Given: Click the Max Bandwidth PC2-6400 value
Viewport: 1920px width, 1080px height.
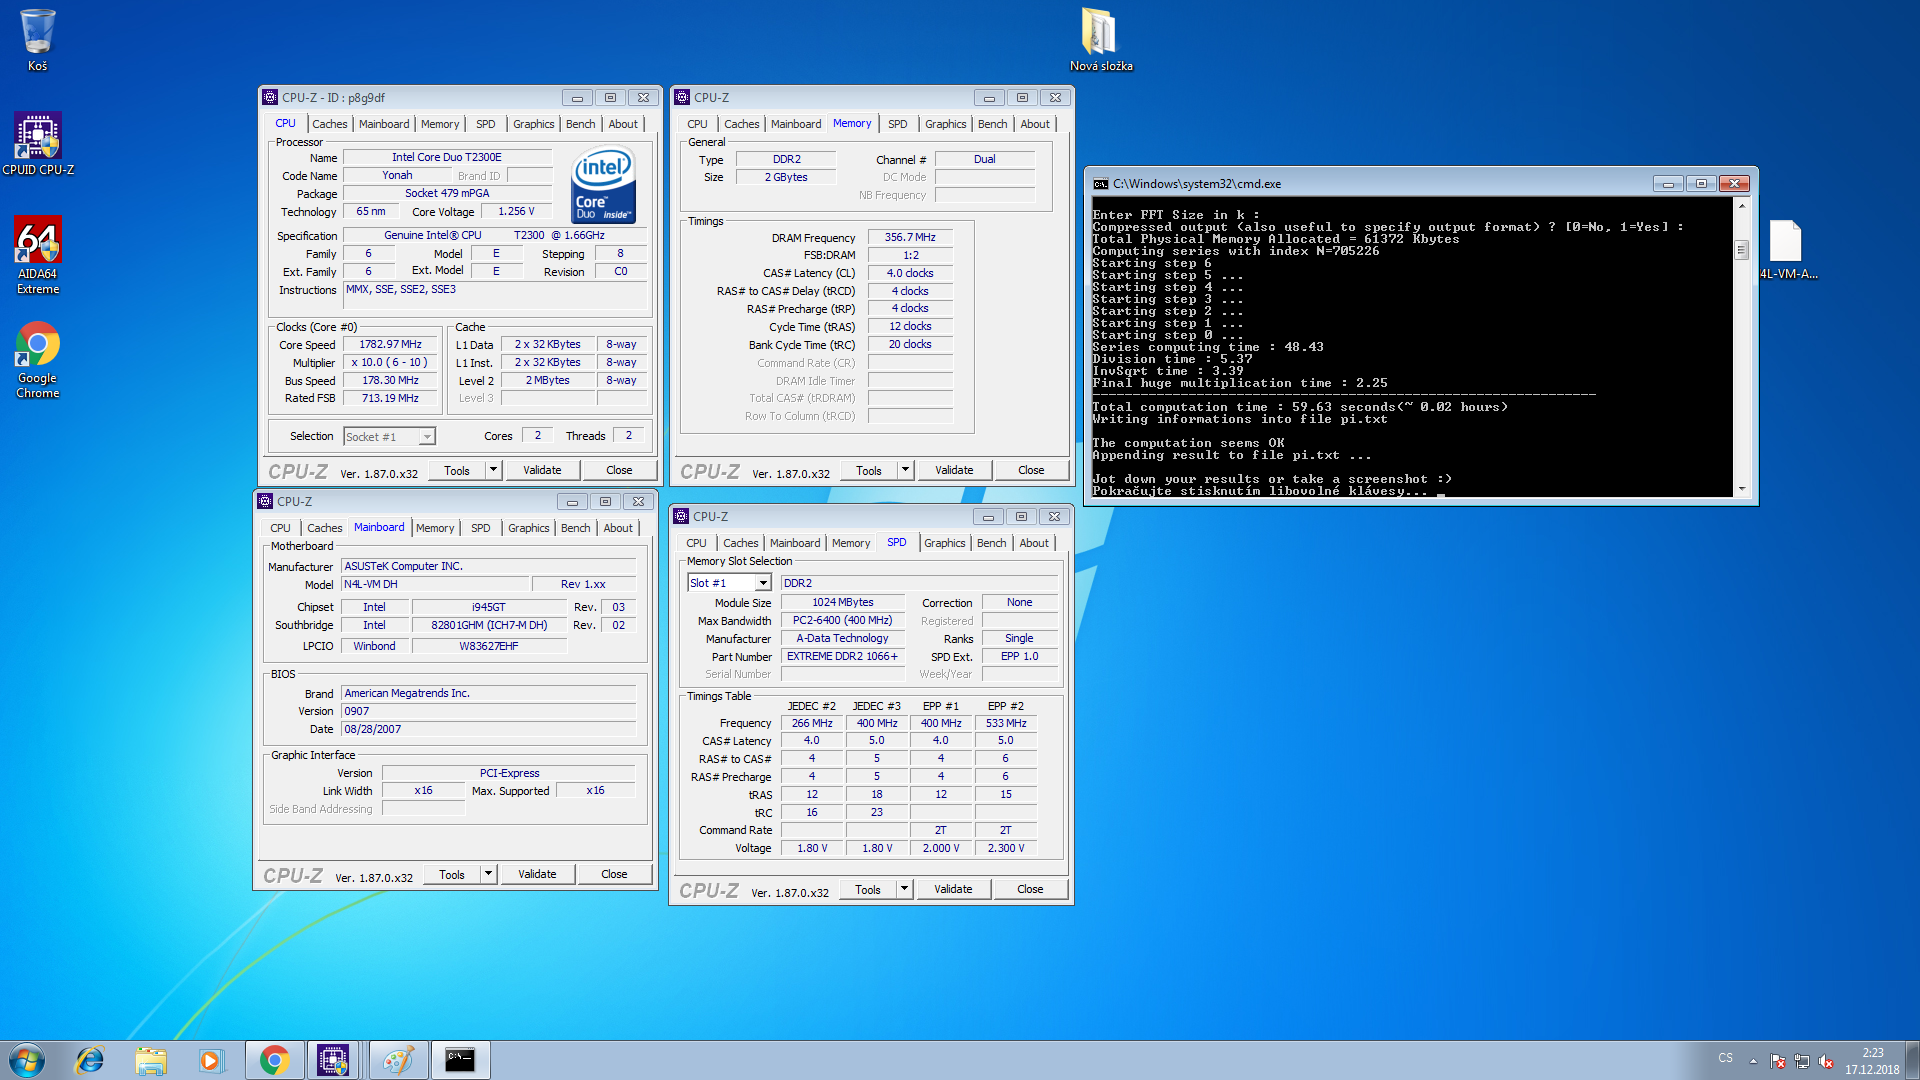Looking at the screenshot, I should coord(842,620).
